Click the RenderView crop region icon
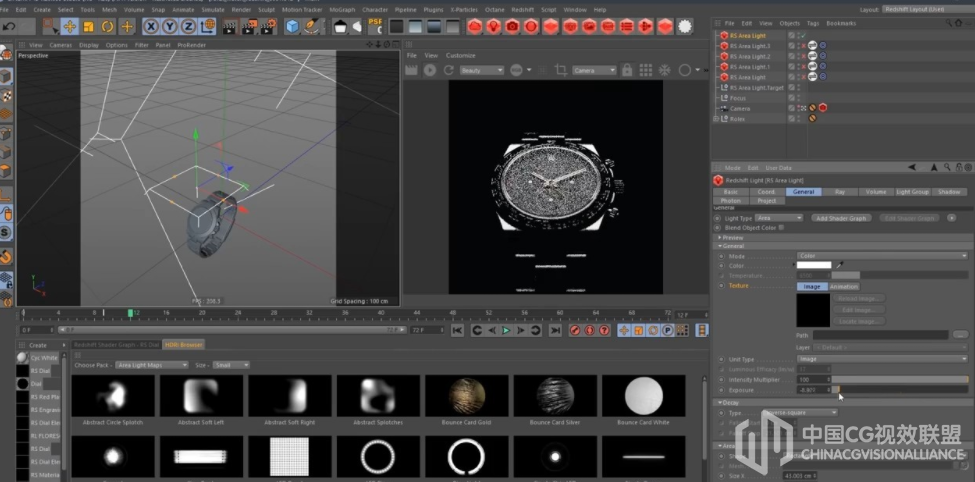 (560, 70)
